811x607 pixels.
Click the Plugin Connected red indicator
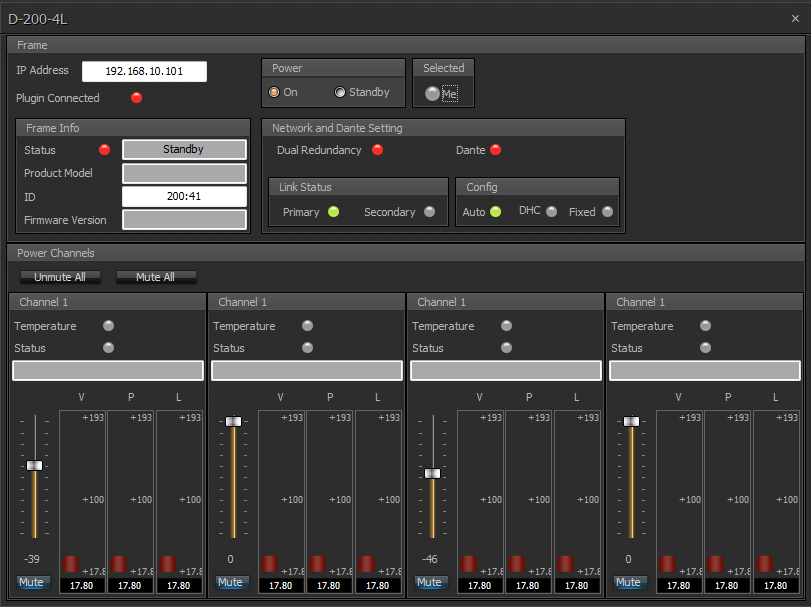137,98
